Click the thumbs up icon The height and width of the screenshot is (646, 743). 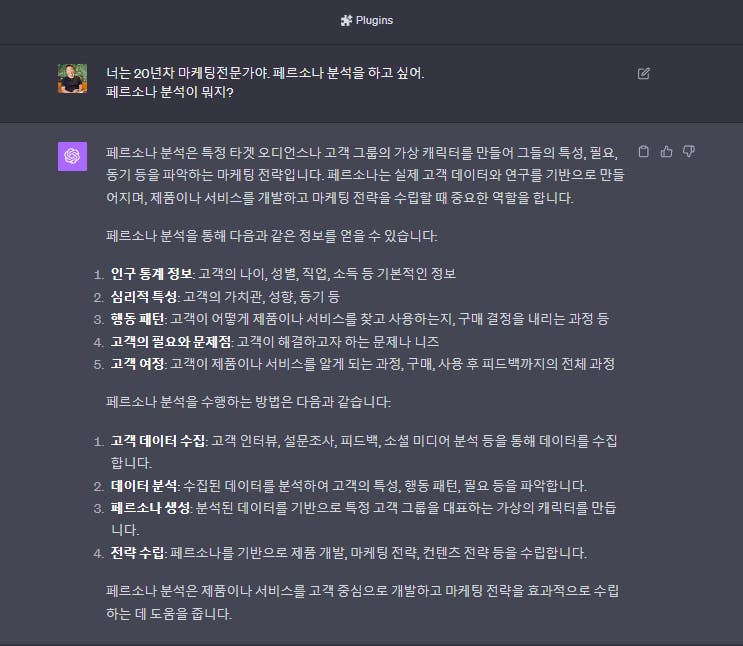tap(666, 151)
